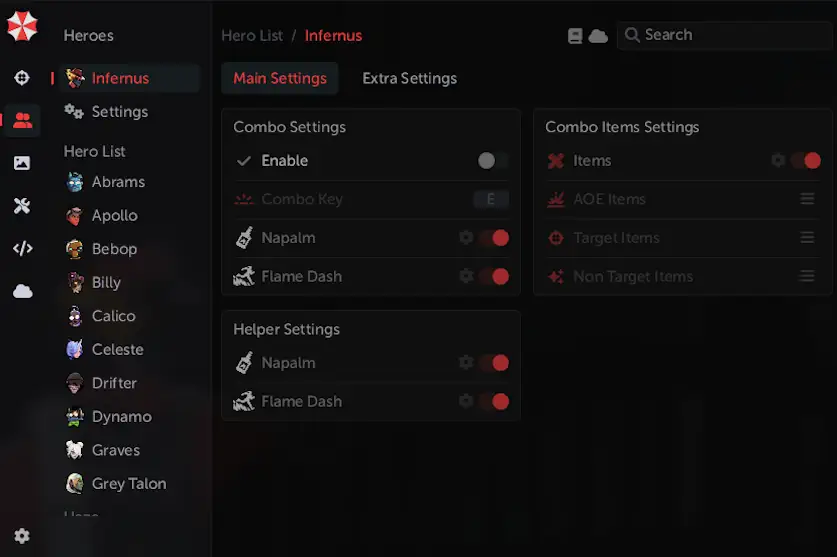The width and height of the screenshot is (837, 557).
Task: Click the Apollo hero avatar
Action: click(75, 216)
